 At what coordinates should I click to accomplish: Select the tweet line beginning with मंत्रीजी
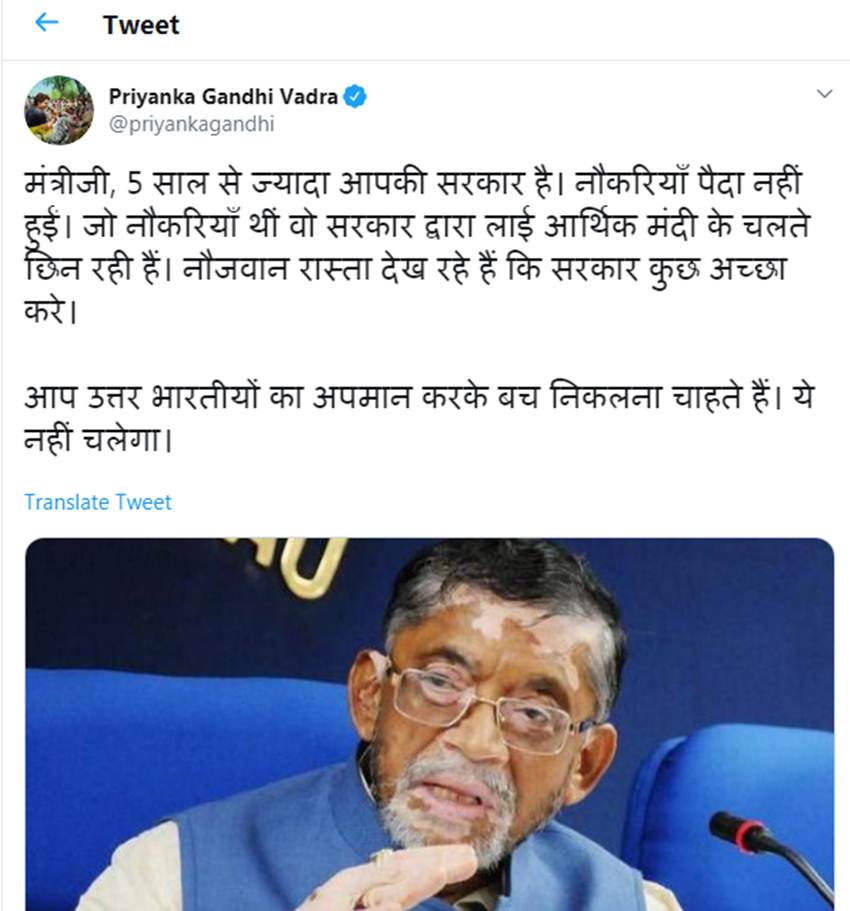pyautogui.click(x=413, y=183)
